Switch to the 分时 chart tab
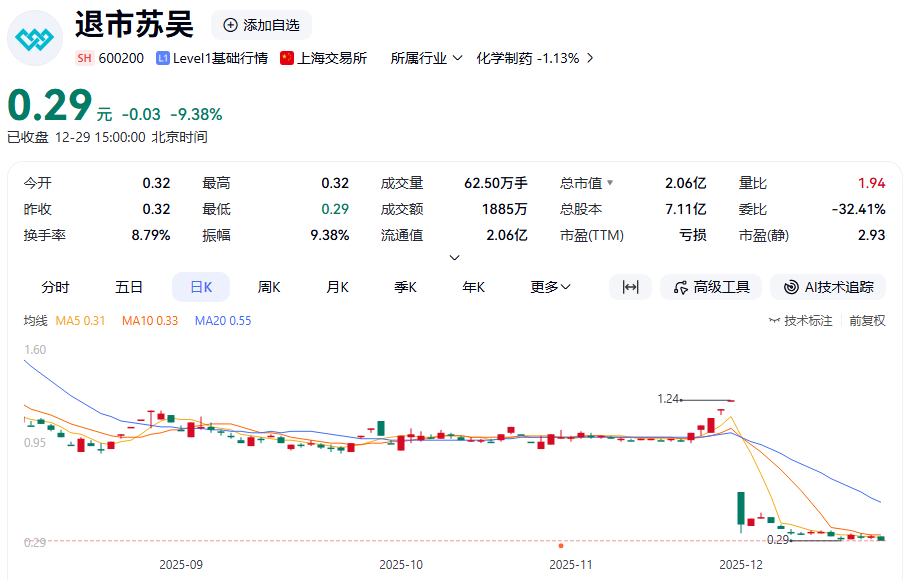 (x=56, y=287)
